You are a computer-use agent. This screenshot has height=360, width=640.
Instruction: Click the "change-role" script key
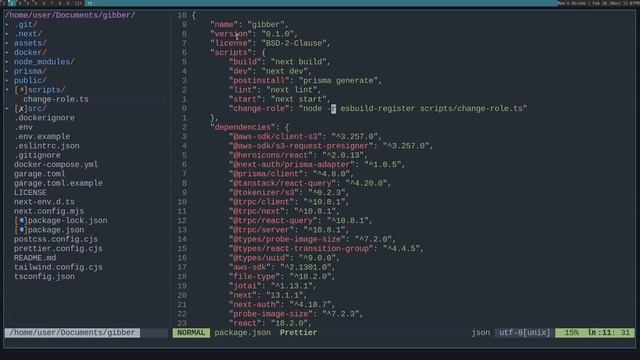259,109
